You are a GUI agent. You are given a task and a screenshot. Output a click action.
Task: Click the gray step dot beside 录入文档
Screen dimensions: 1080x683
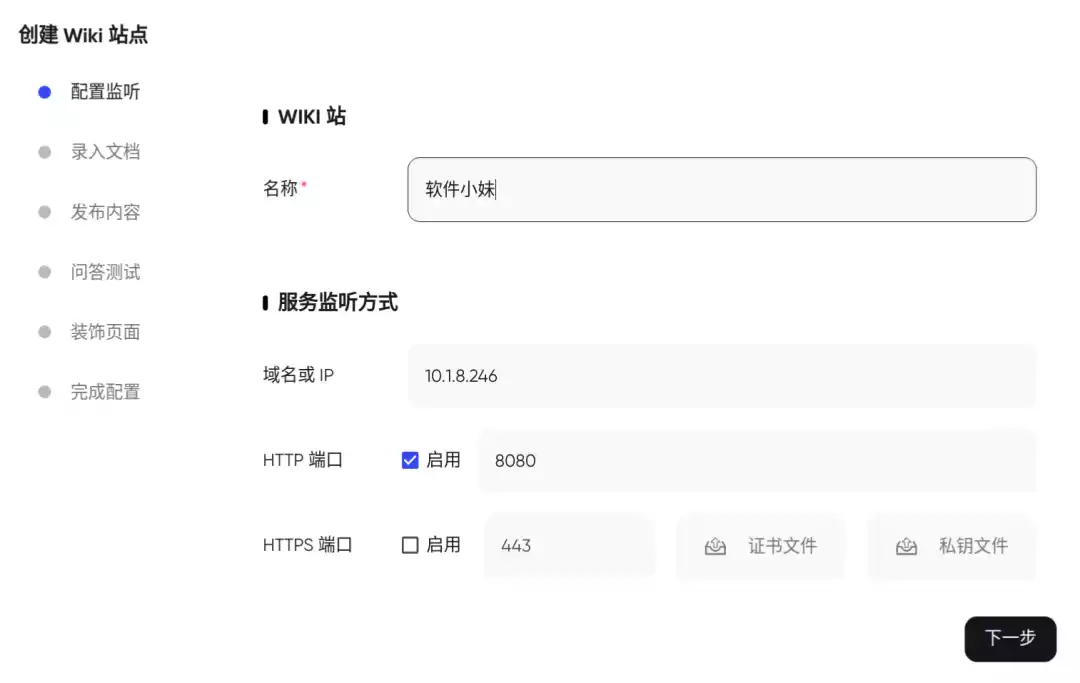[x=44, y=151]
